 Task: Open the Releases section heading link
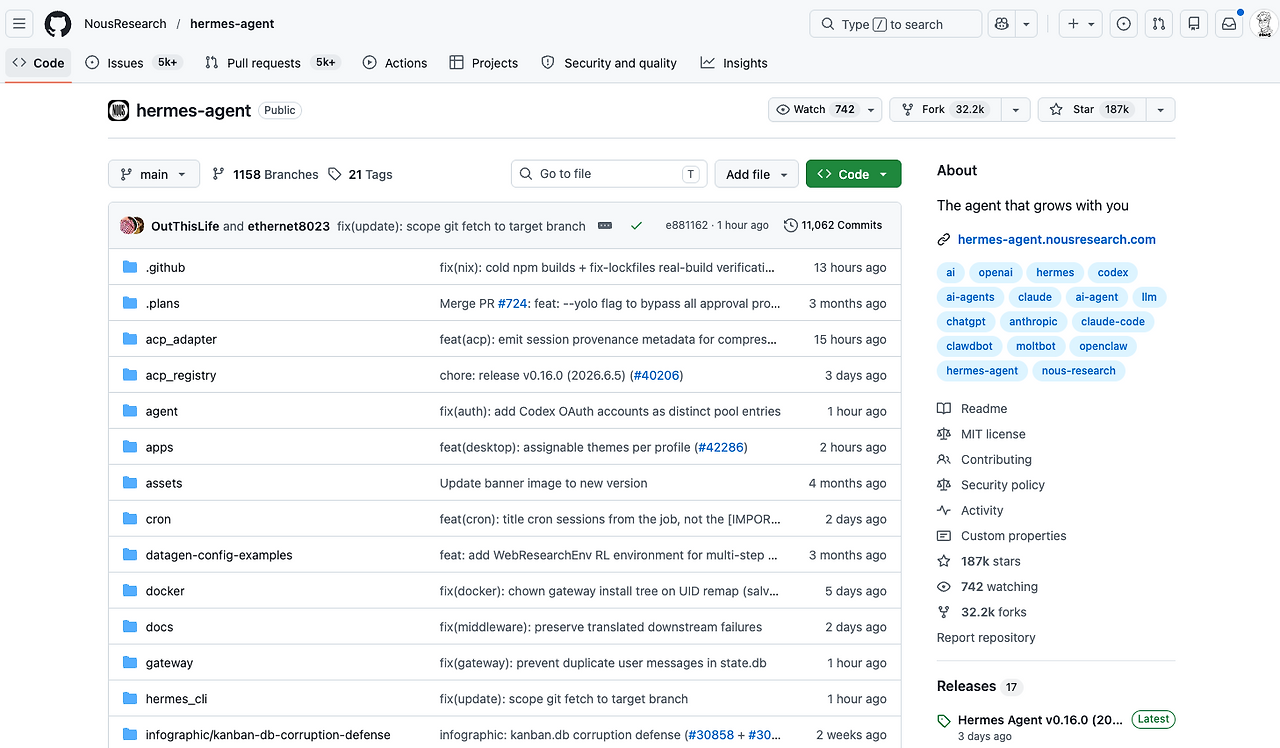966,686
